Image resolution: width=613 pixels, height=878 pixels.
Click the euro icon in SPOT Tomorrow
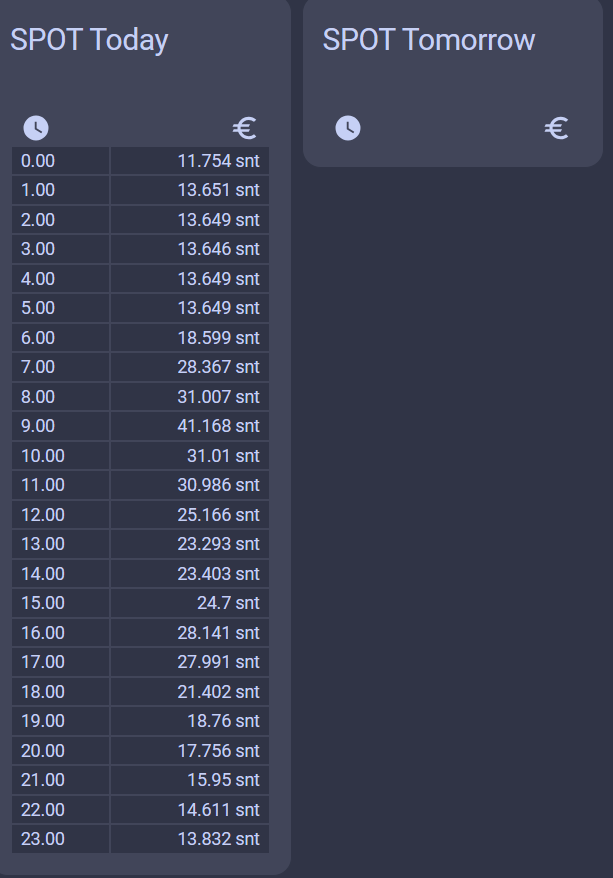557,128
